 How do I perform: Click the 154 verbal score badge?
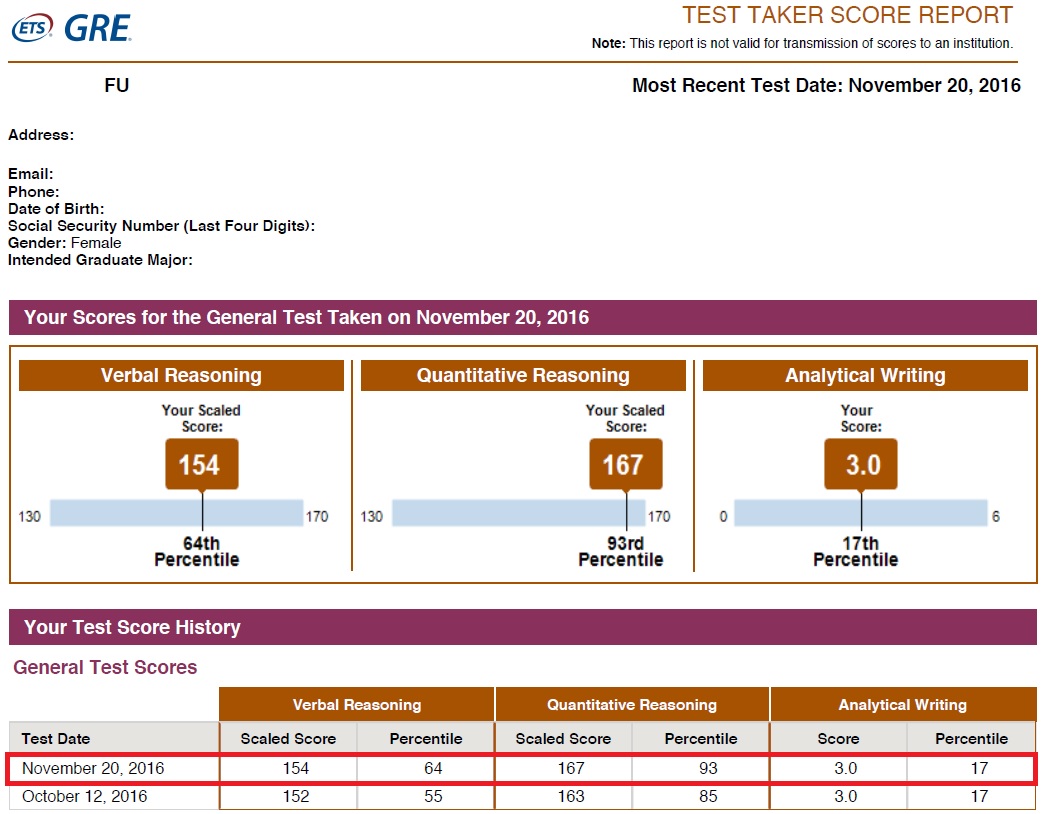[x=202, y=464]
